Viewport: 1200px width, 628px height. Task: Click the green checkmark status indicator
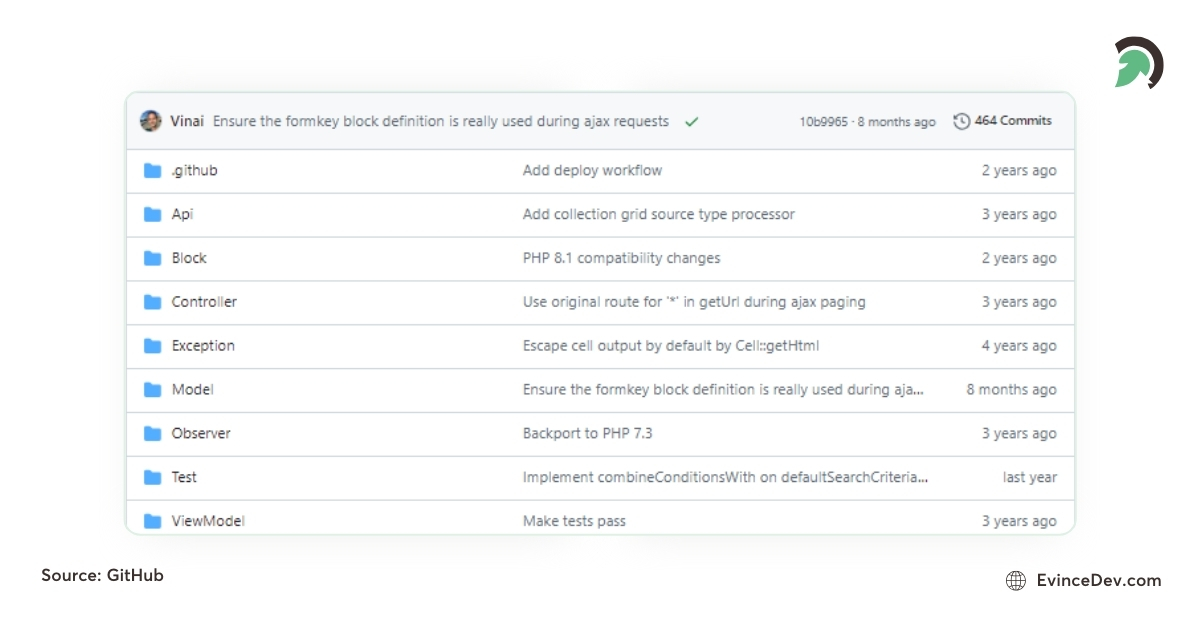691,121
